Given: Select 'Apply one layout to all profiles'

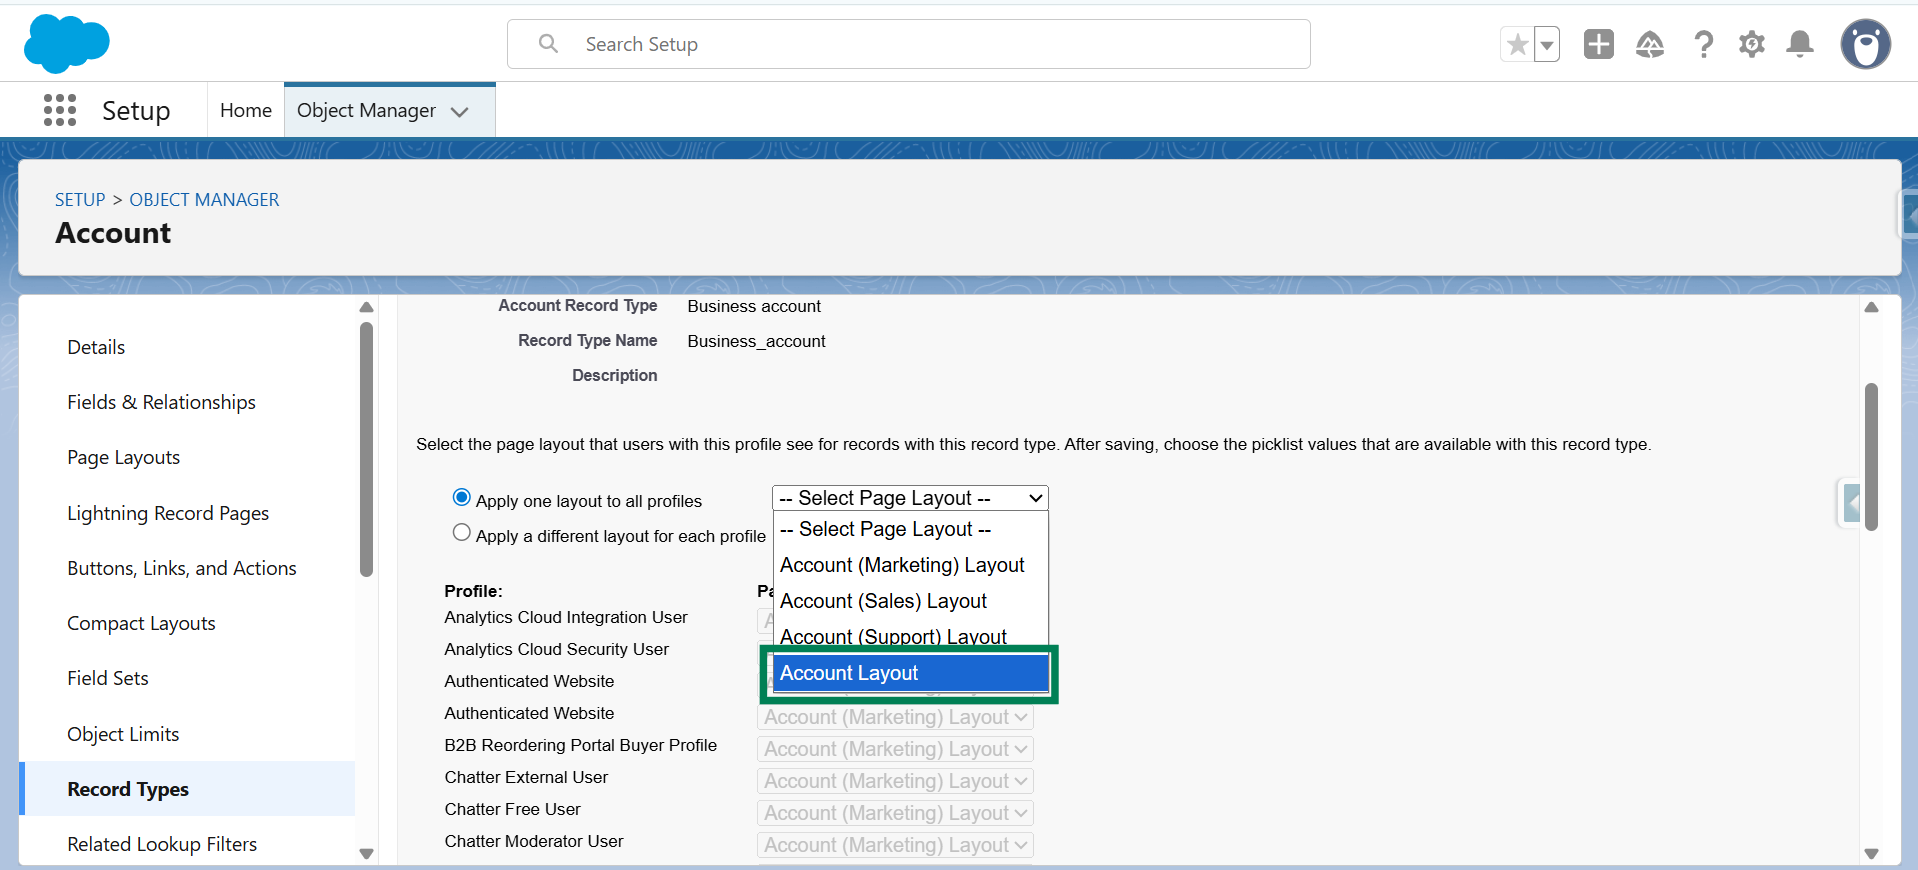Looking at the screenshot, I should click(461, 498).
